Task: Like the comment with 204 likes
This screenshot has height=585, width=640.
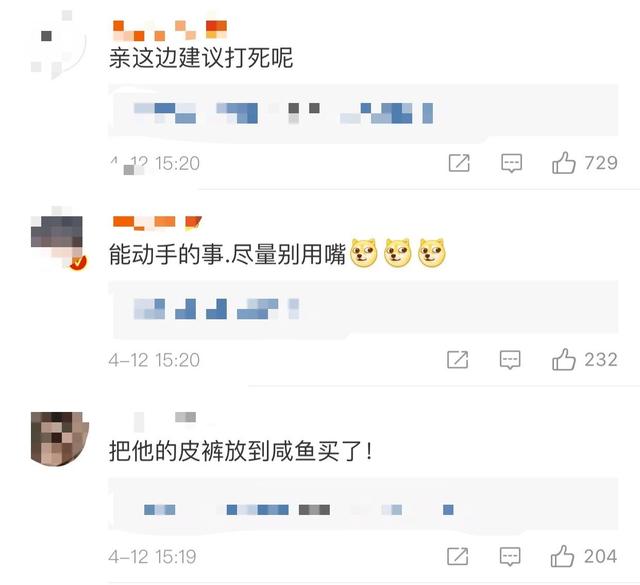Action: 562,556
